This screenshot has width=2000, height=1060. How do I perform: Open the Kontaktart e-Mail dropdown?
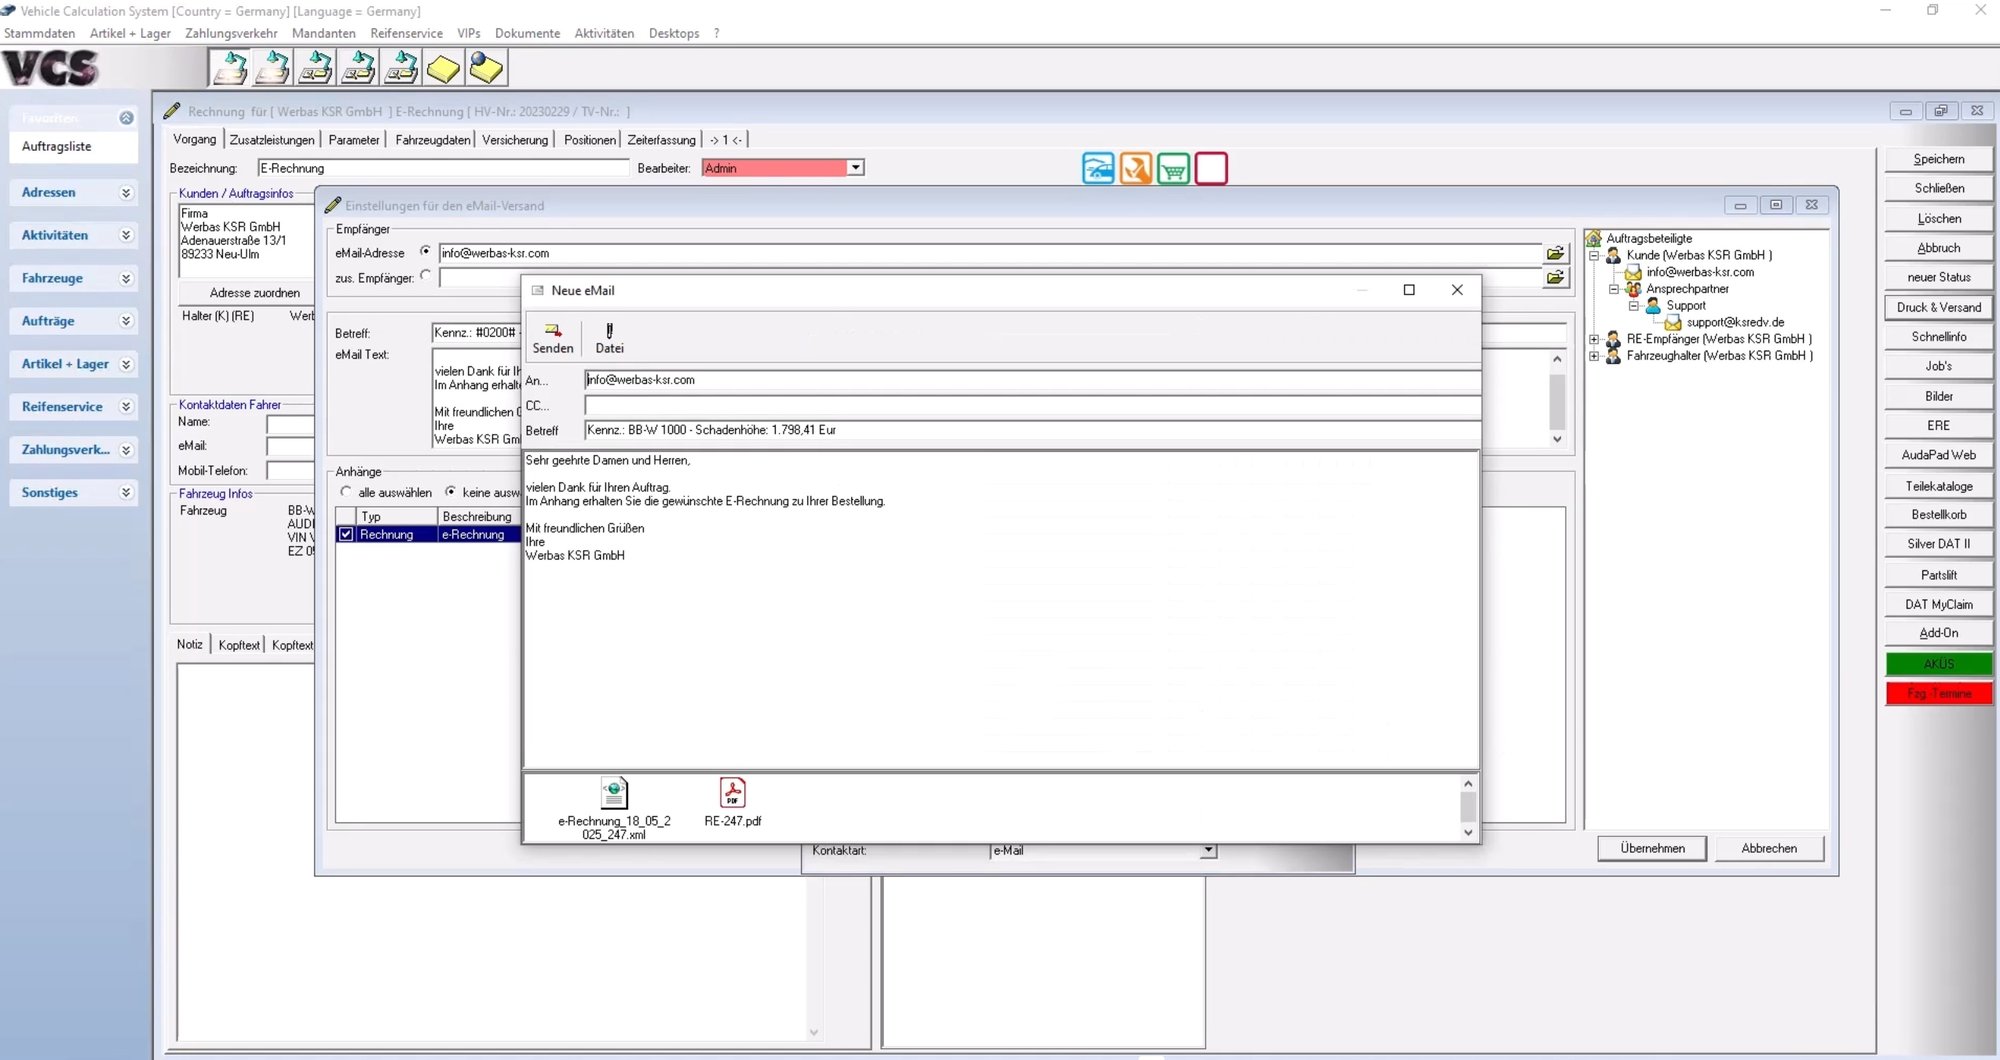point(1209,850)
